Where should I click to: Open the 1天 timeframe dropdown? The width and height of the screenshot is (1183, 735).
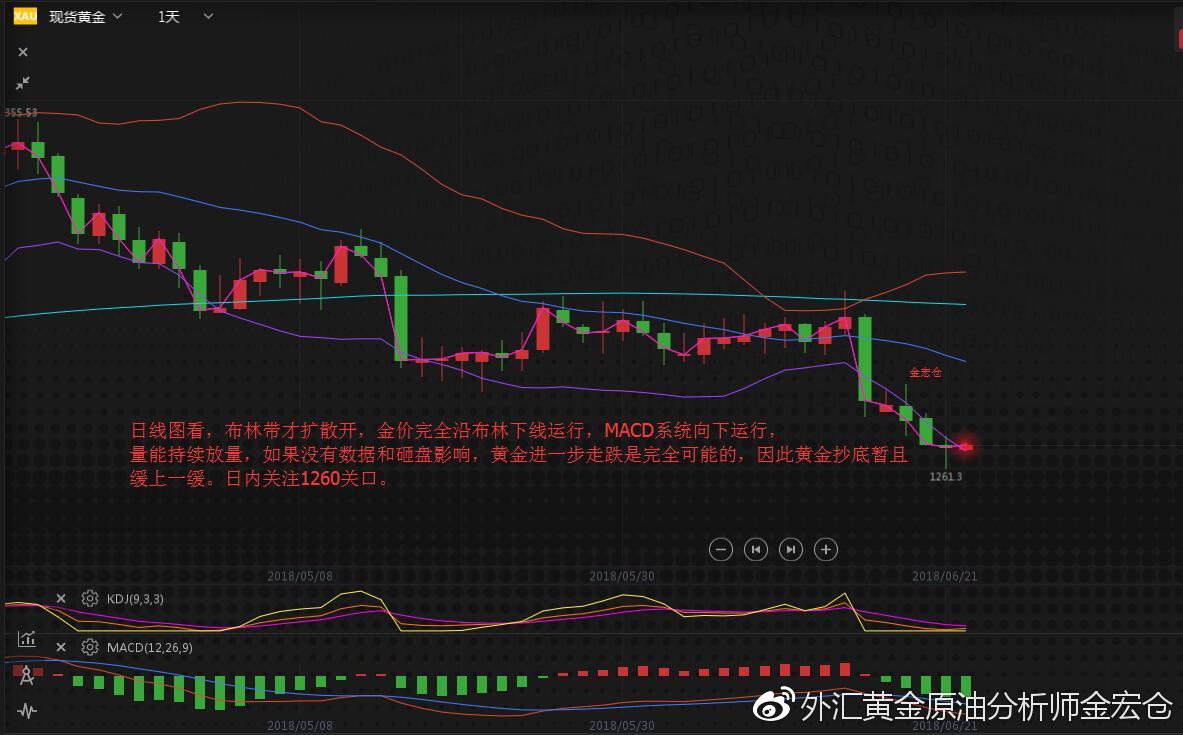coord(185,17)
